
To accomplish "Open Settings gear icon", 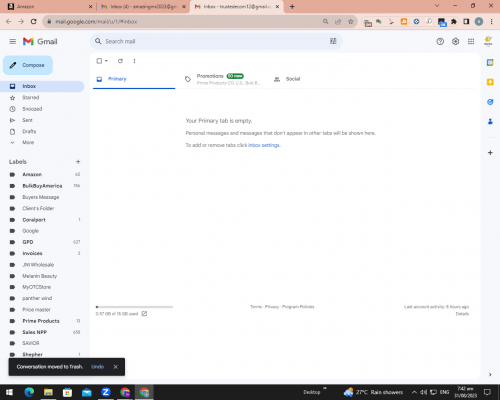I will [455, 41].
